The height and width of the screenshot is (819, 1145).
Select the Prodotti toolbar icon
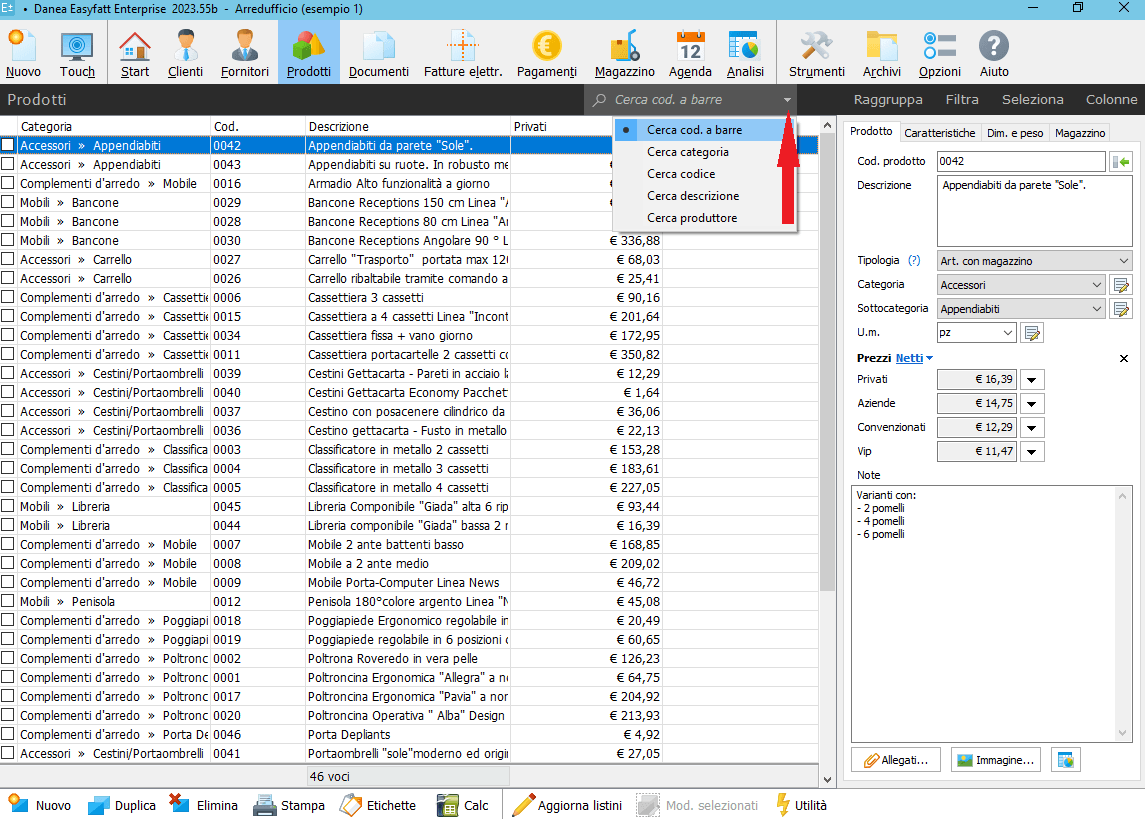[309, 53]
